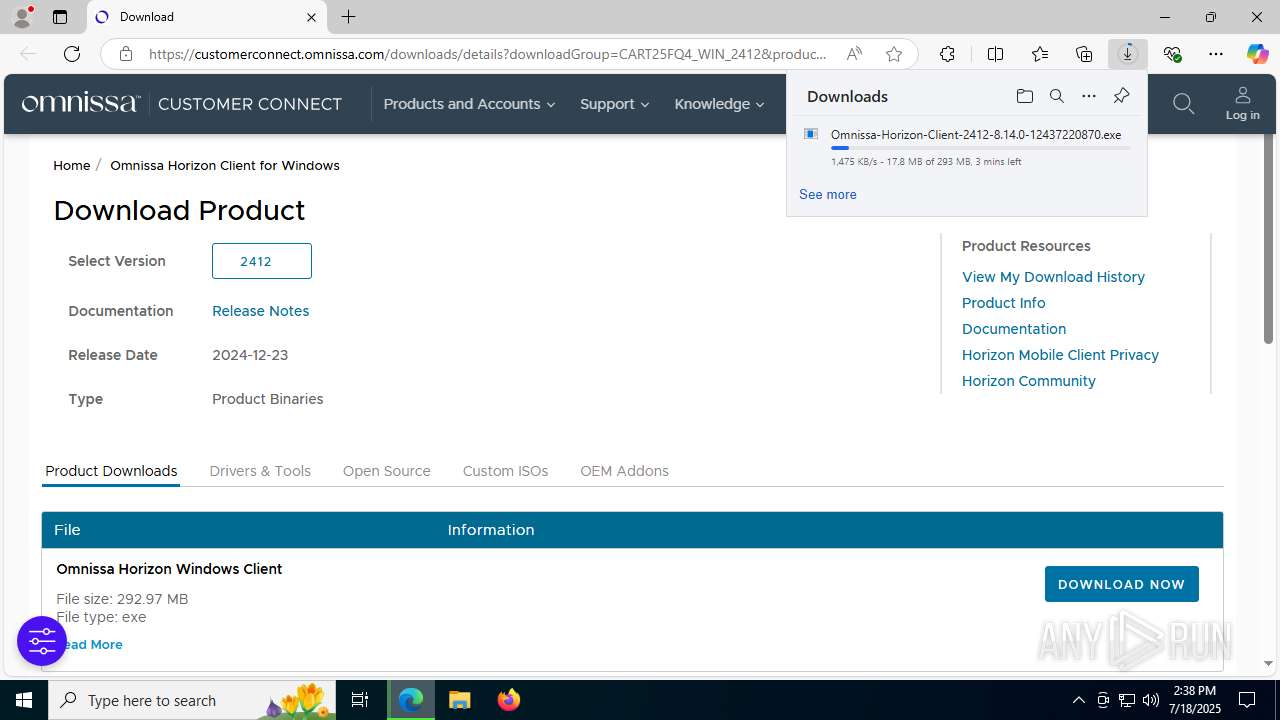Open the notifications action center
This screenshot has height=720, width=1280.
pyautogui.click(x=1247, y=700)
